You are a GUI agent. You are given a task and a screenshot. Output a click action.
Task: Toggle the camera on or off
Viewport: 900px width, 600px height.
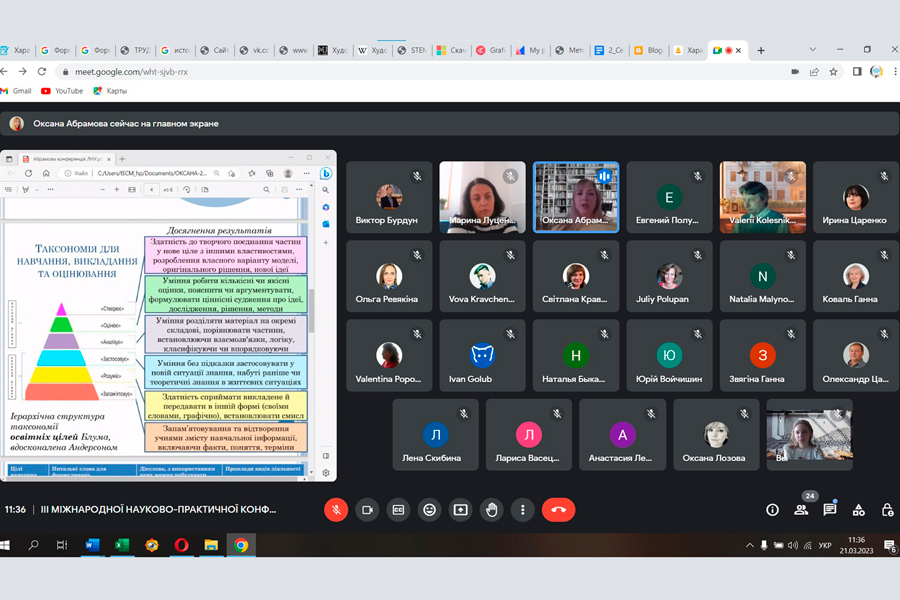[x=367, y=510]
